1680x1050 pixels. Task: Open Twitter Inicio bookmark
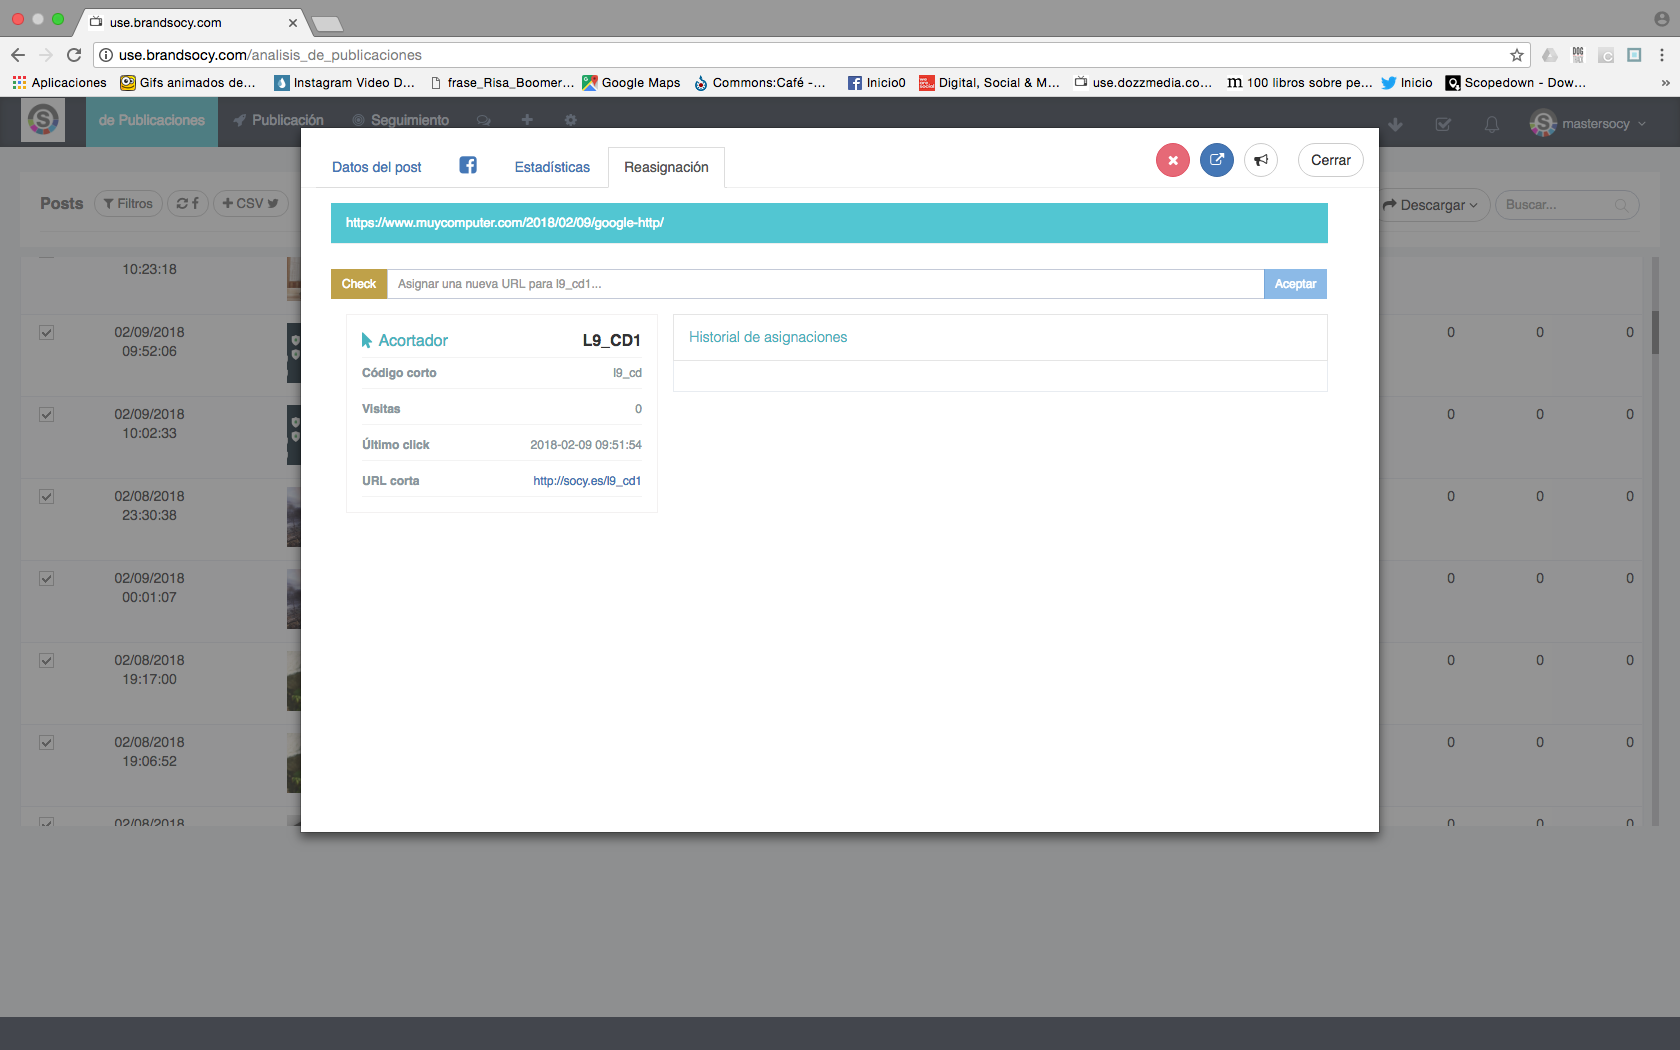(1407, 83)
